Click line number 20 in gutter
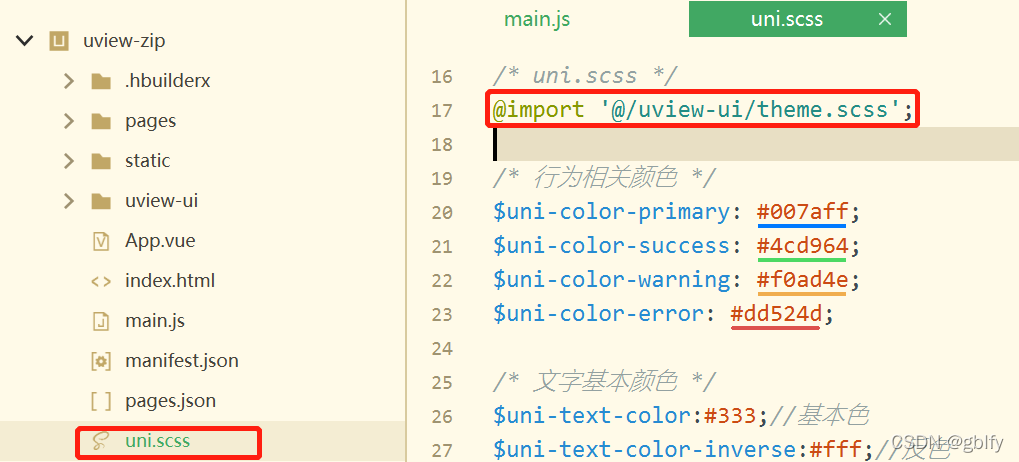The height and width of the screenshot is (462, 1019). click(442, 212)
